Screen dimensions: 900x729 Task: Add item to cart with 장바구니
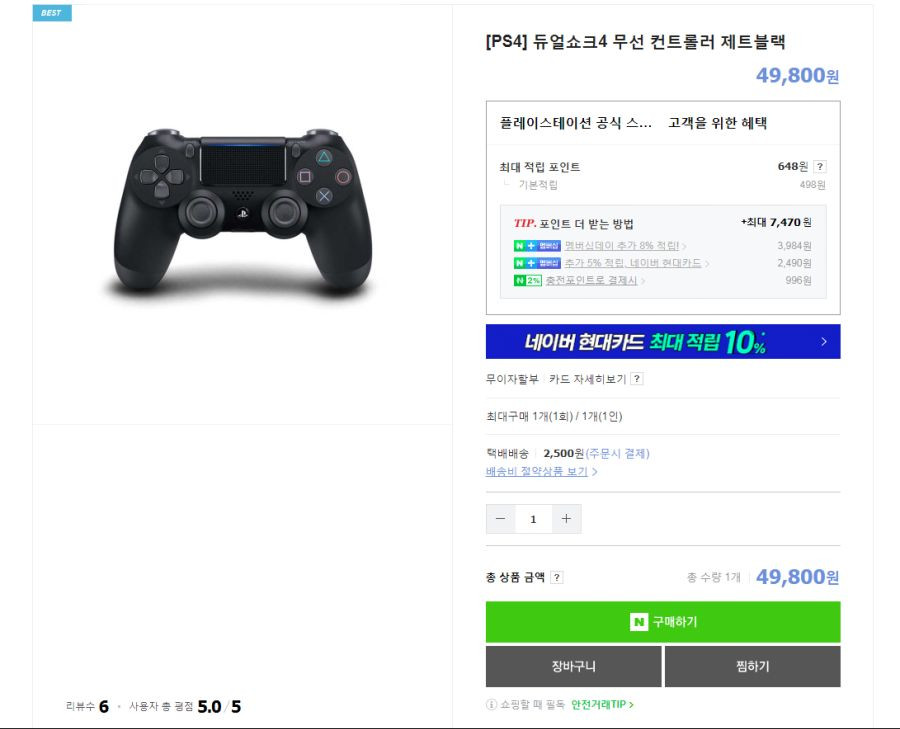click(573, 666)
